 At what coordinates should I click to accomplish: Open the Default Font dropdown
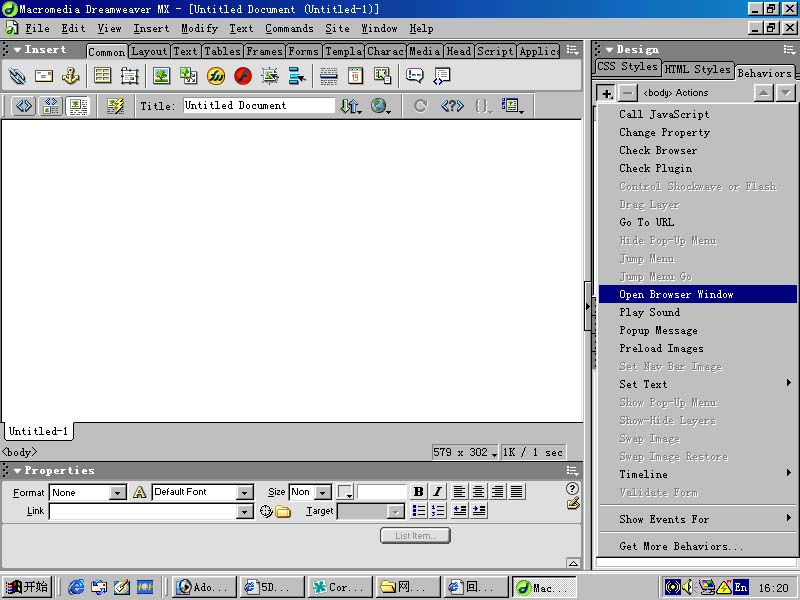[245, 493]
